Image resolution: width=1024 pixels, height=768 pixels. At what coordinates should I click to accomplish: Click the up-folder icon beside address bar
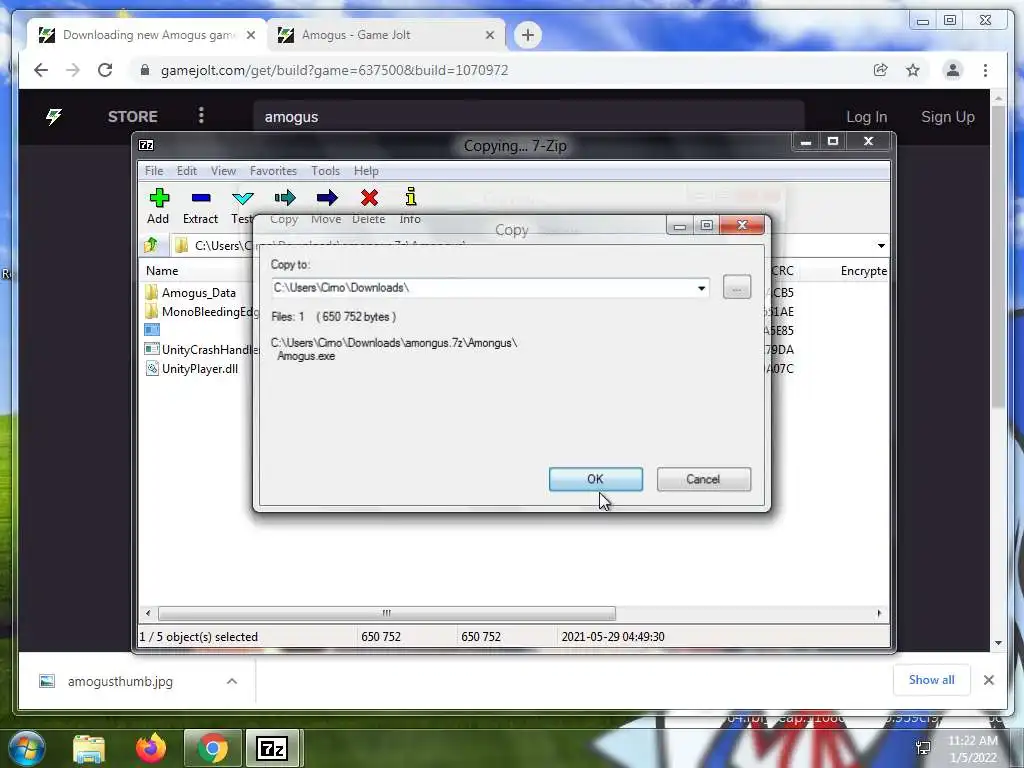[152, 245]
